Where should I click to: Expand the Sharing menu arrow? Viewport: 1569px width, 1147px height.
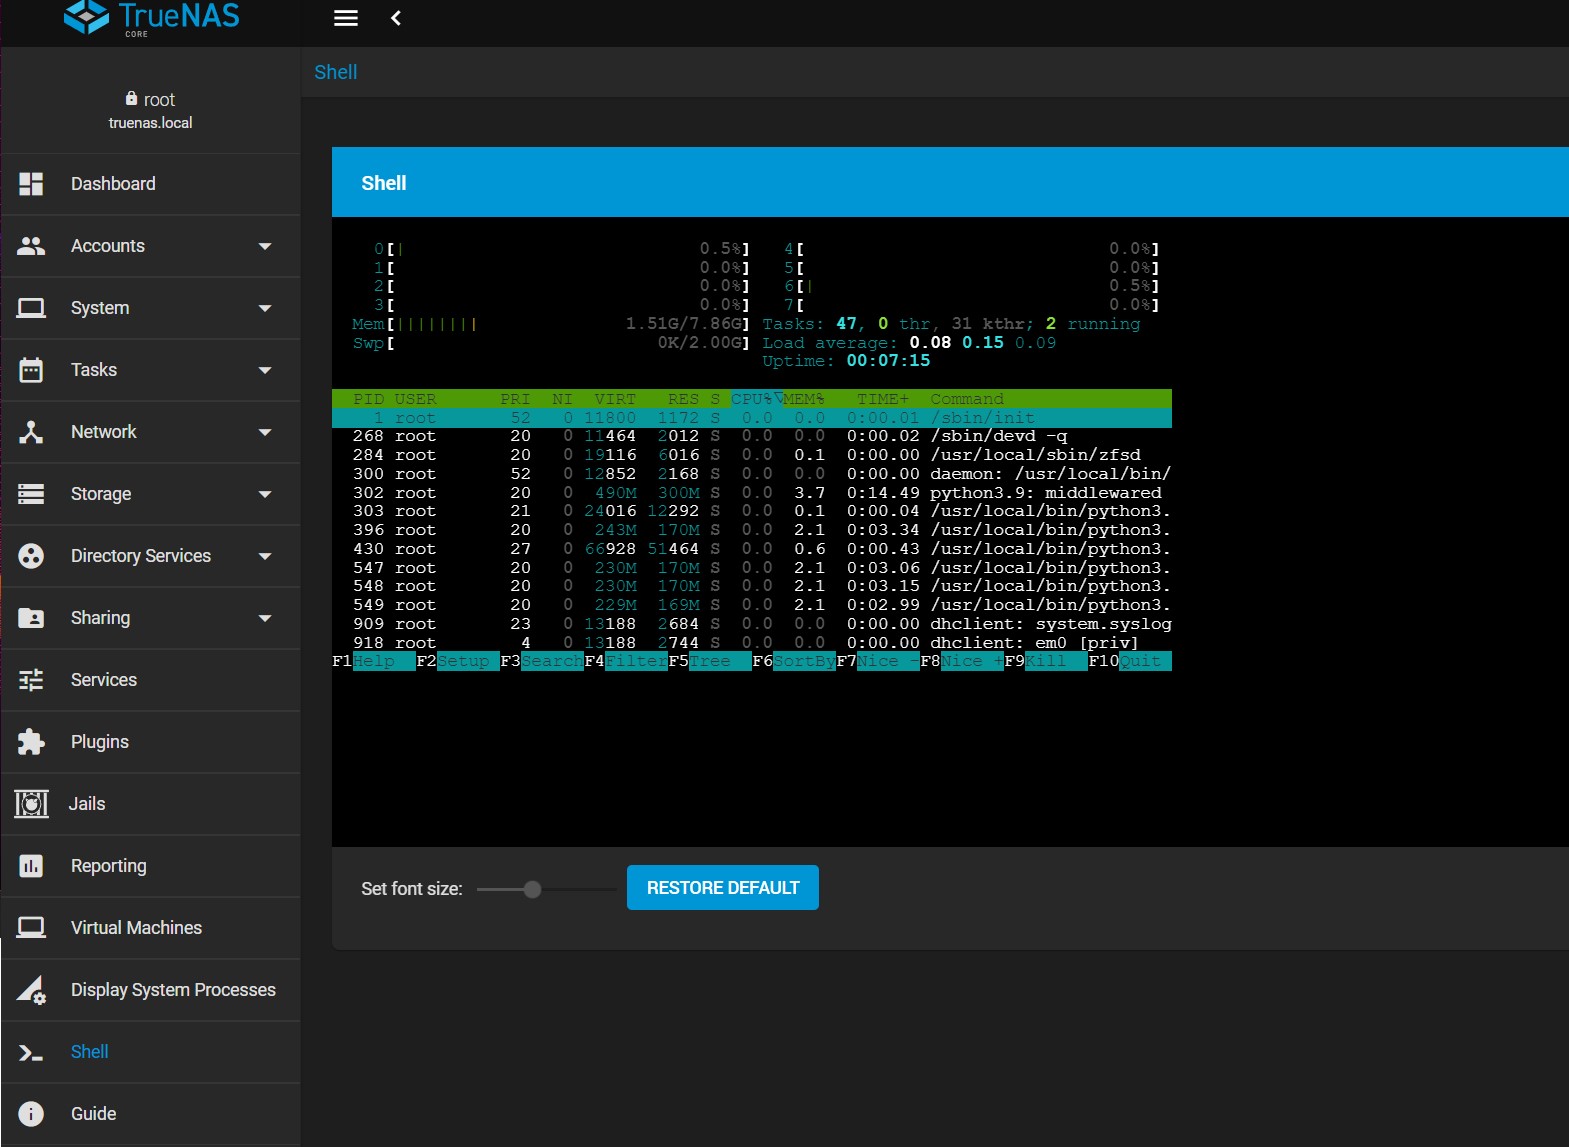[x=265, y=618]
